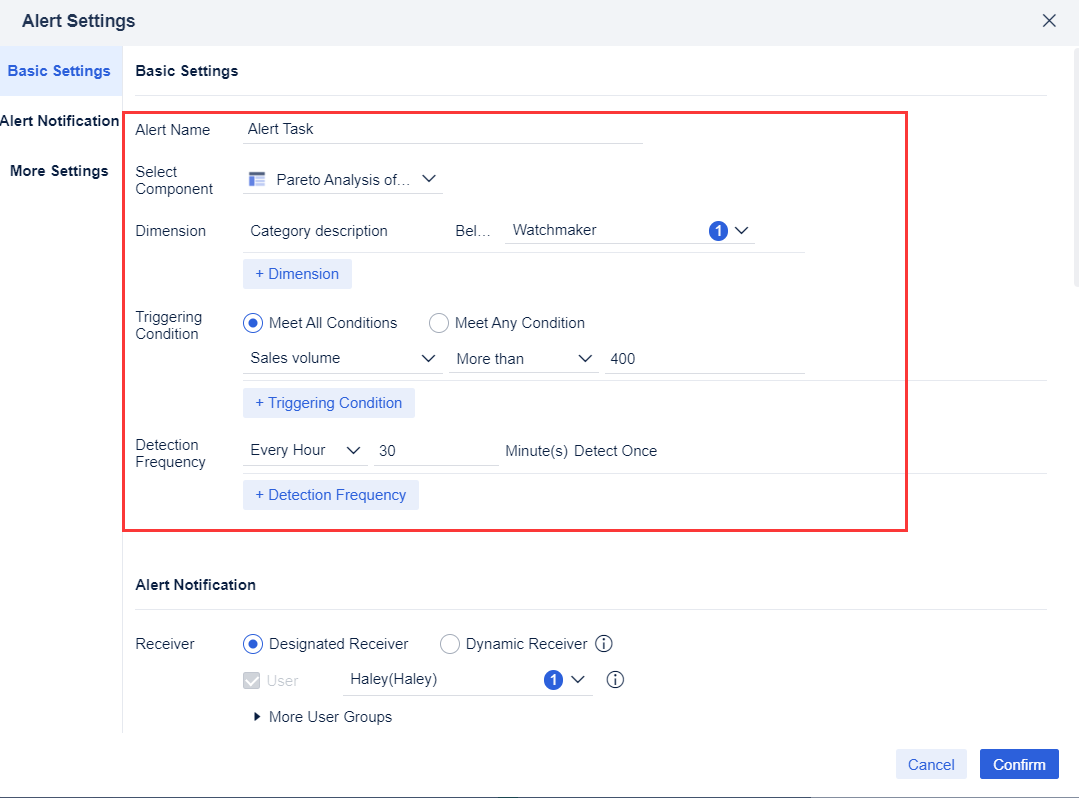The image size is (1079, 798).
Task: Click the blue "1" badge on the Haley dropdown
Action: coord(553,679)
